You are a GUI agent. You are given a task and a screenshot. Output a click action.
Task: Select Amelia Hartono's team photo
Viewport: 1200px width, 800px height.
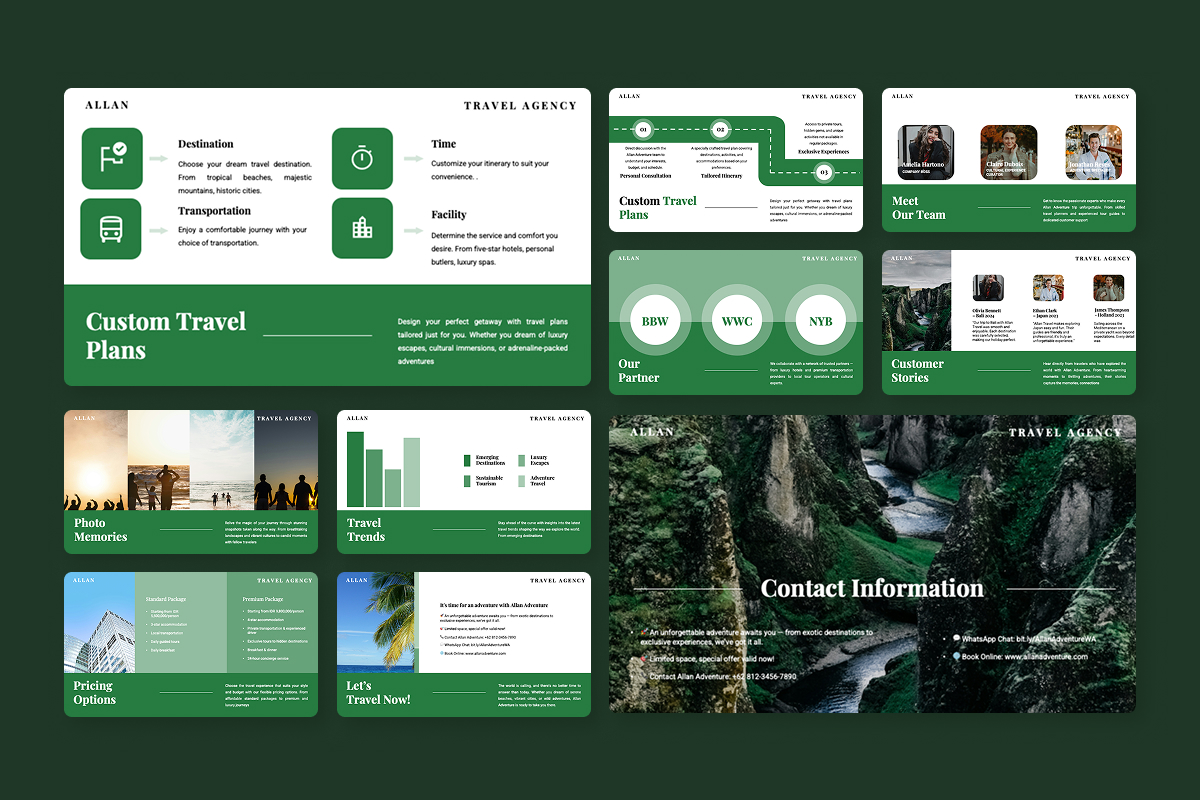click(x=925, y=152)
